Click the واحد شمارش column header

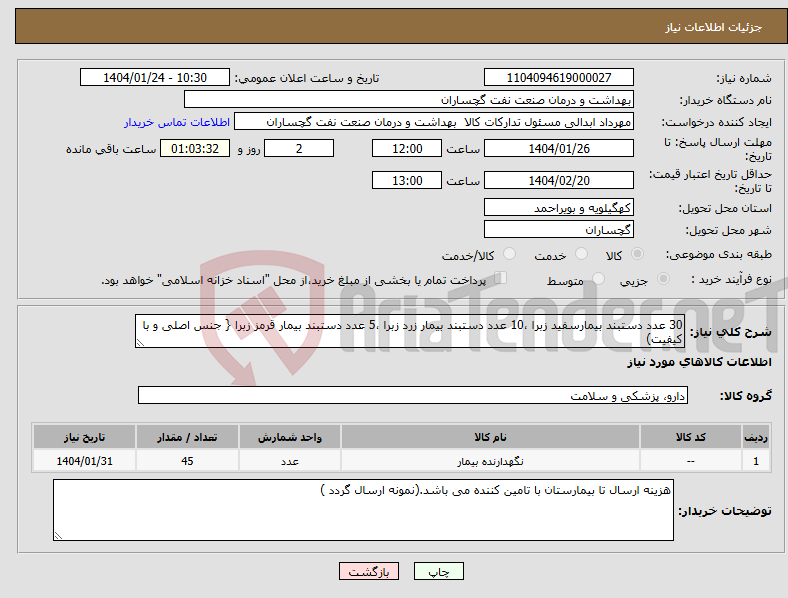pyautogui.click(x=290, y=437)
